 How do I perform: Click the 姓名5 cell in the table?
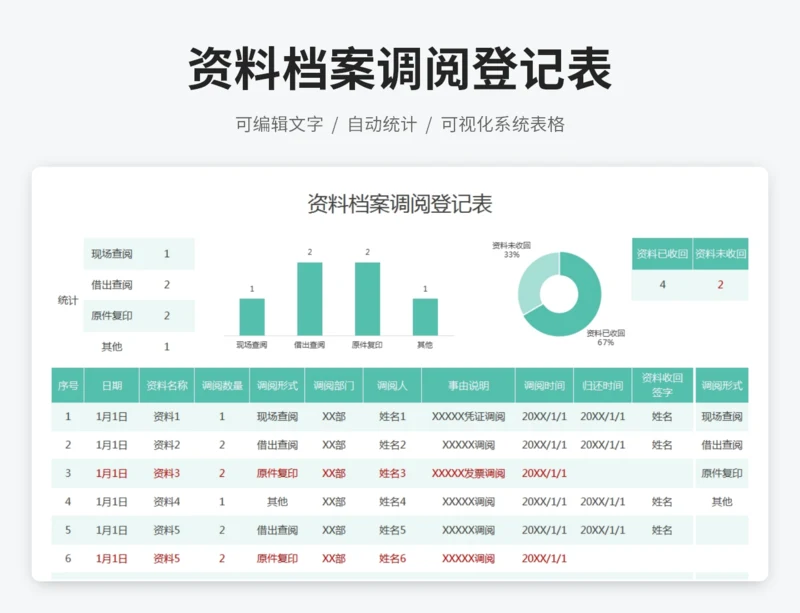pos(392,530)
